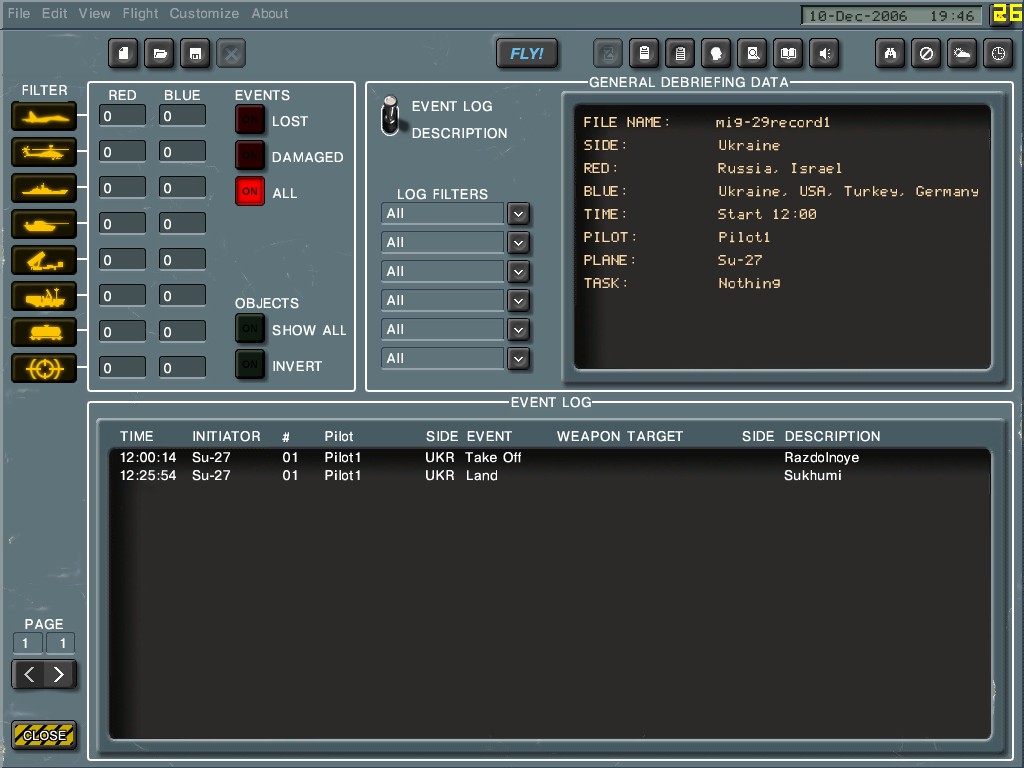The height and width of the screenshot is (768, 1024).
Task: Toggle the helicopter filter icon
Action: pos(44,153)
